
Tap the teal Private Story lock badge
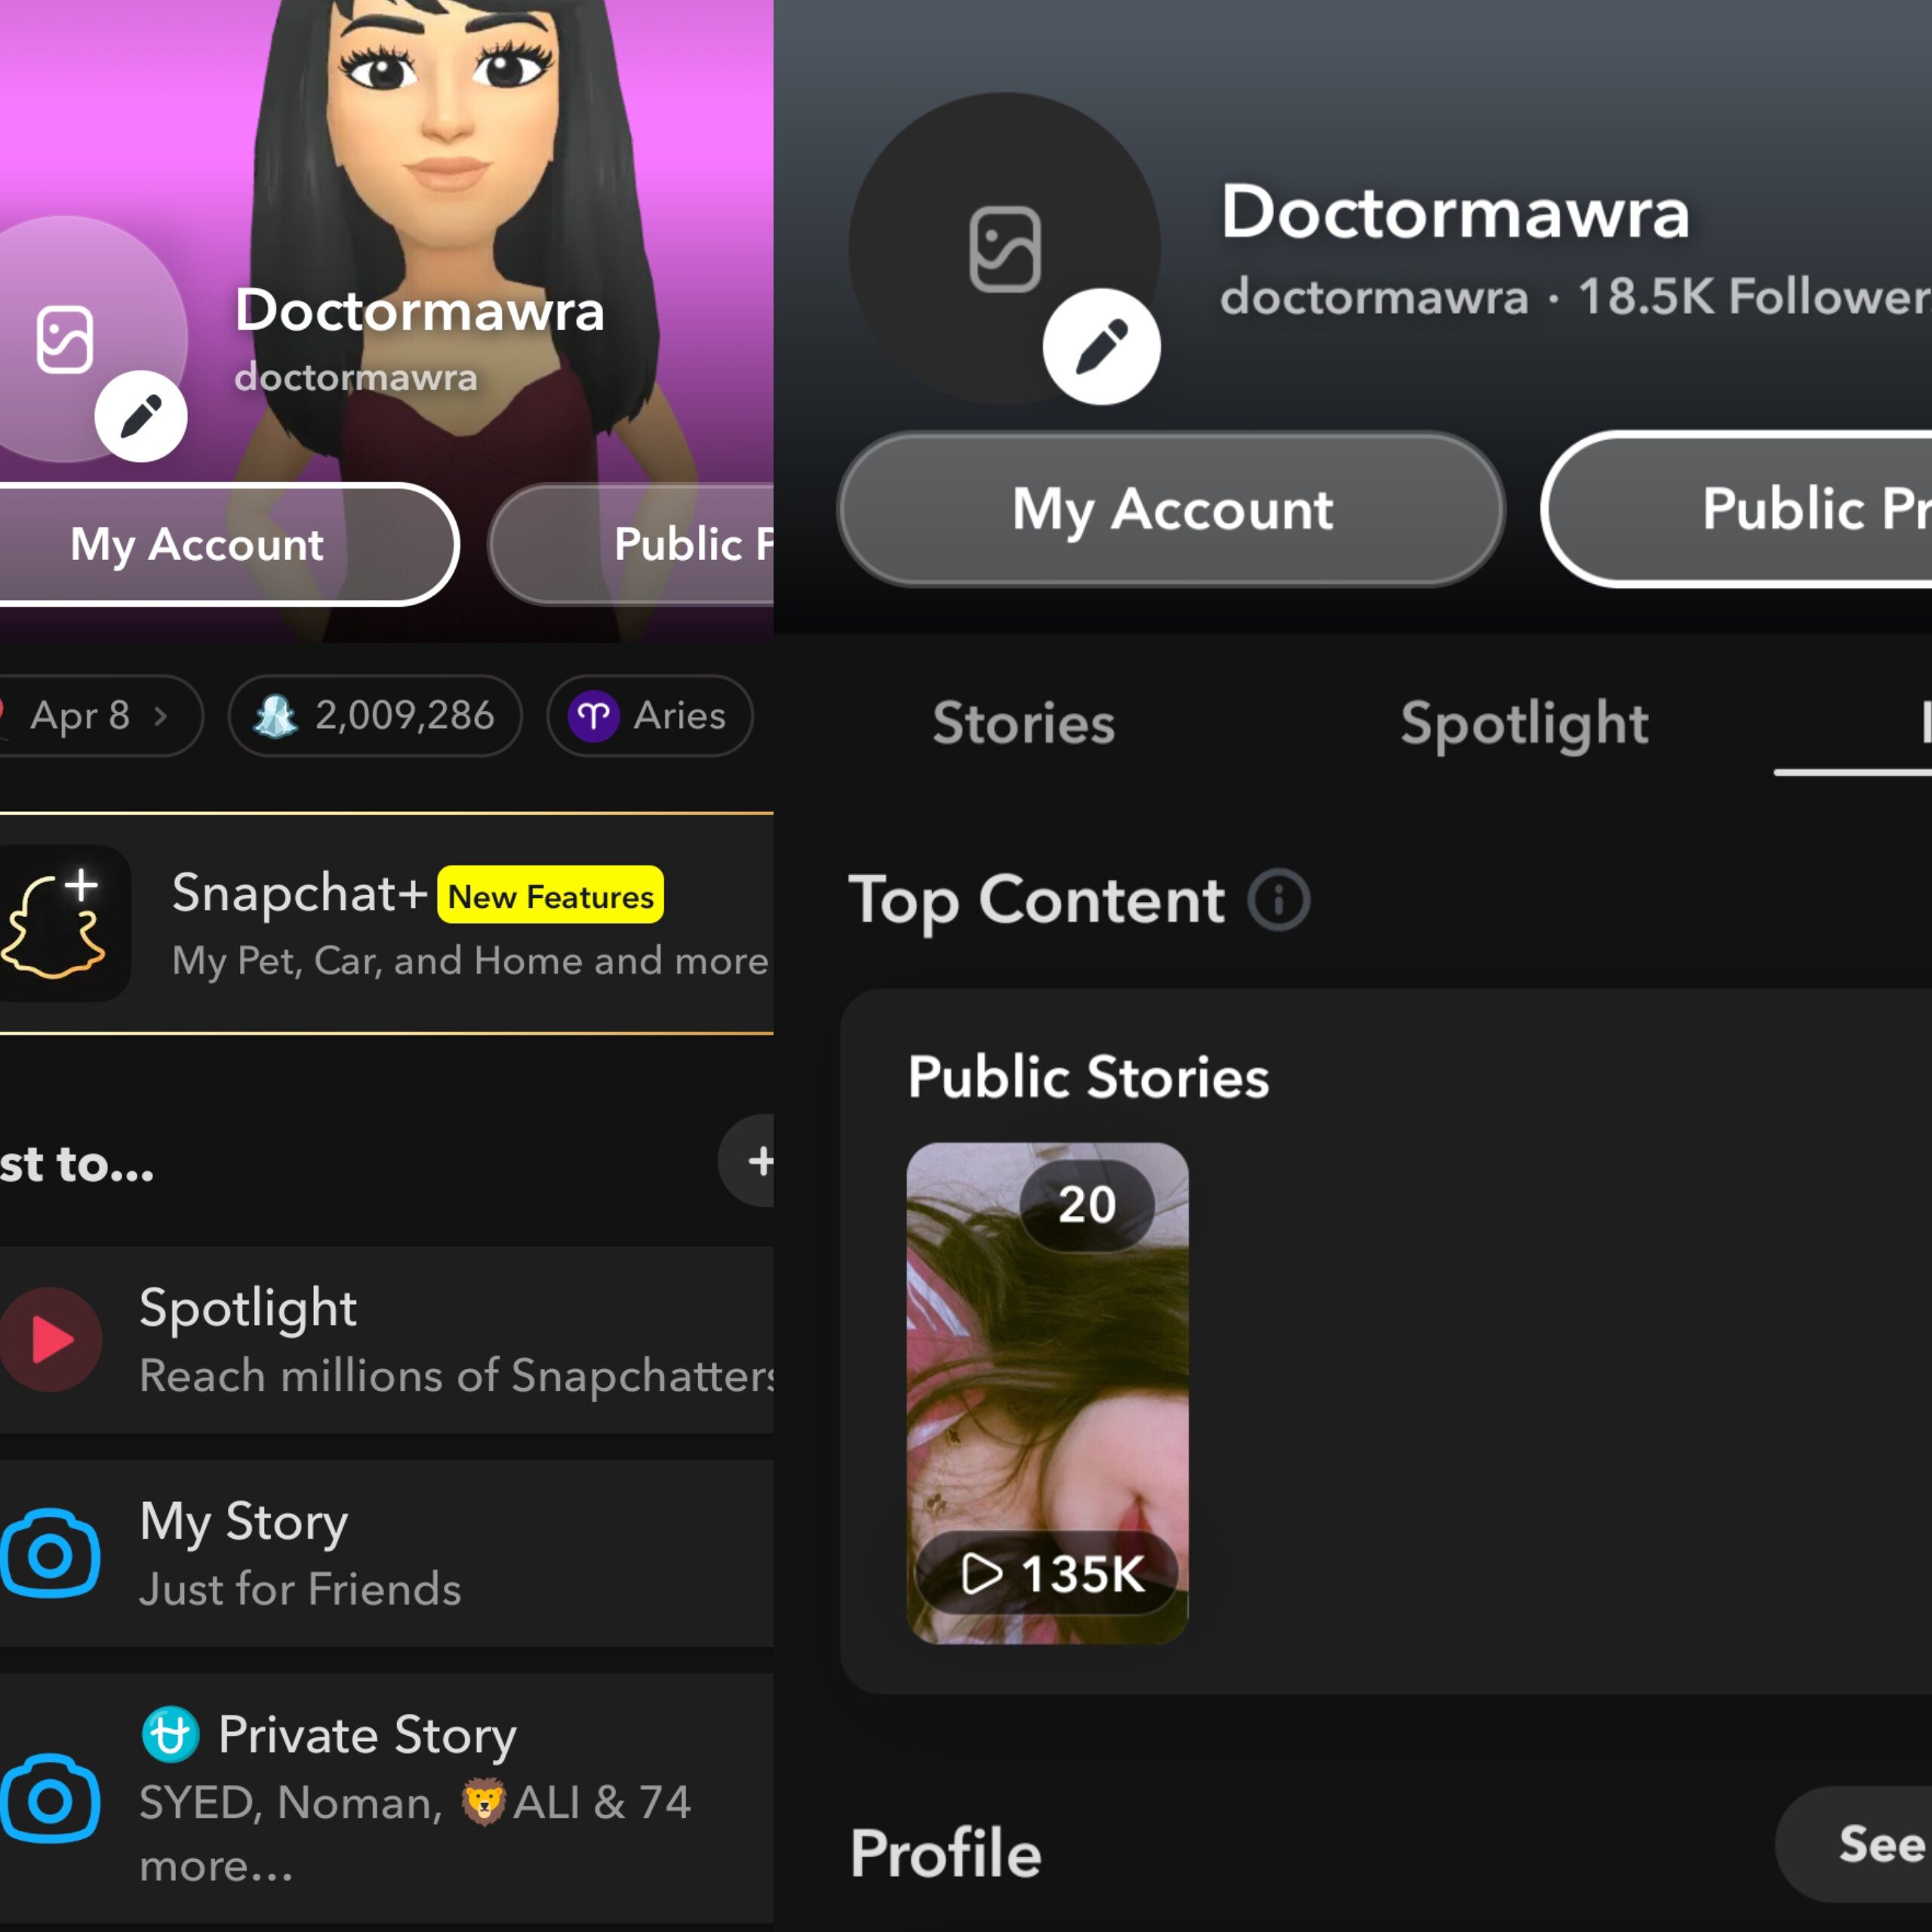click(170, 1734)
